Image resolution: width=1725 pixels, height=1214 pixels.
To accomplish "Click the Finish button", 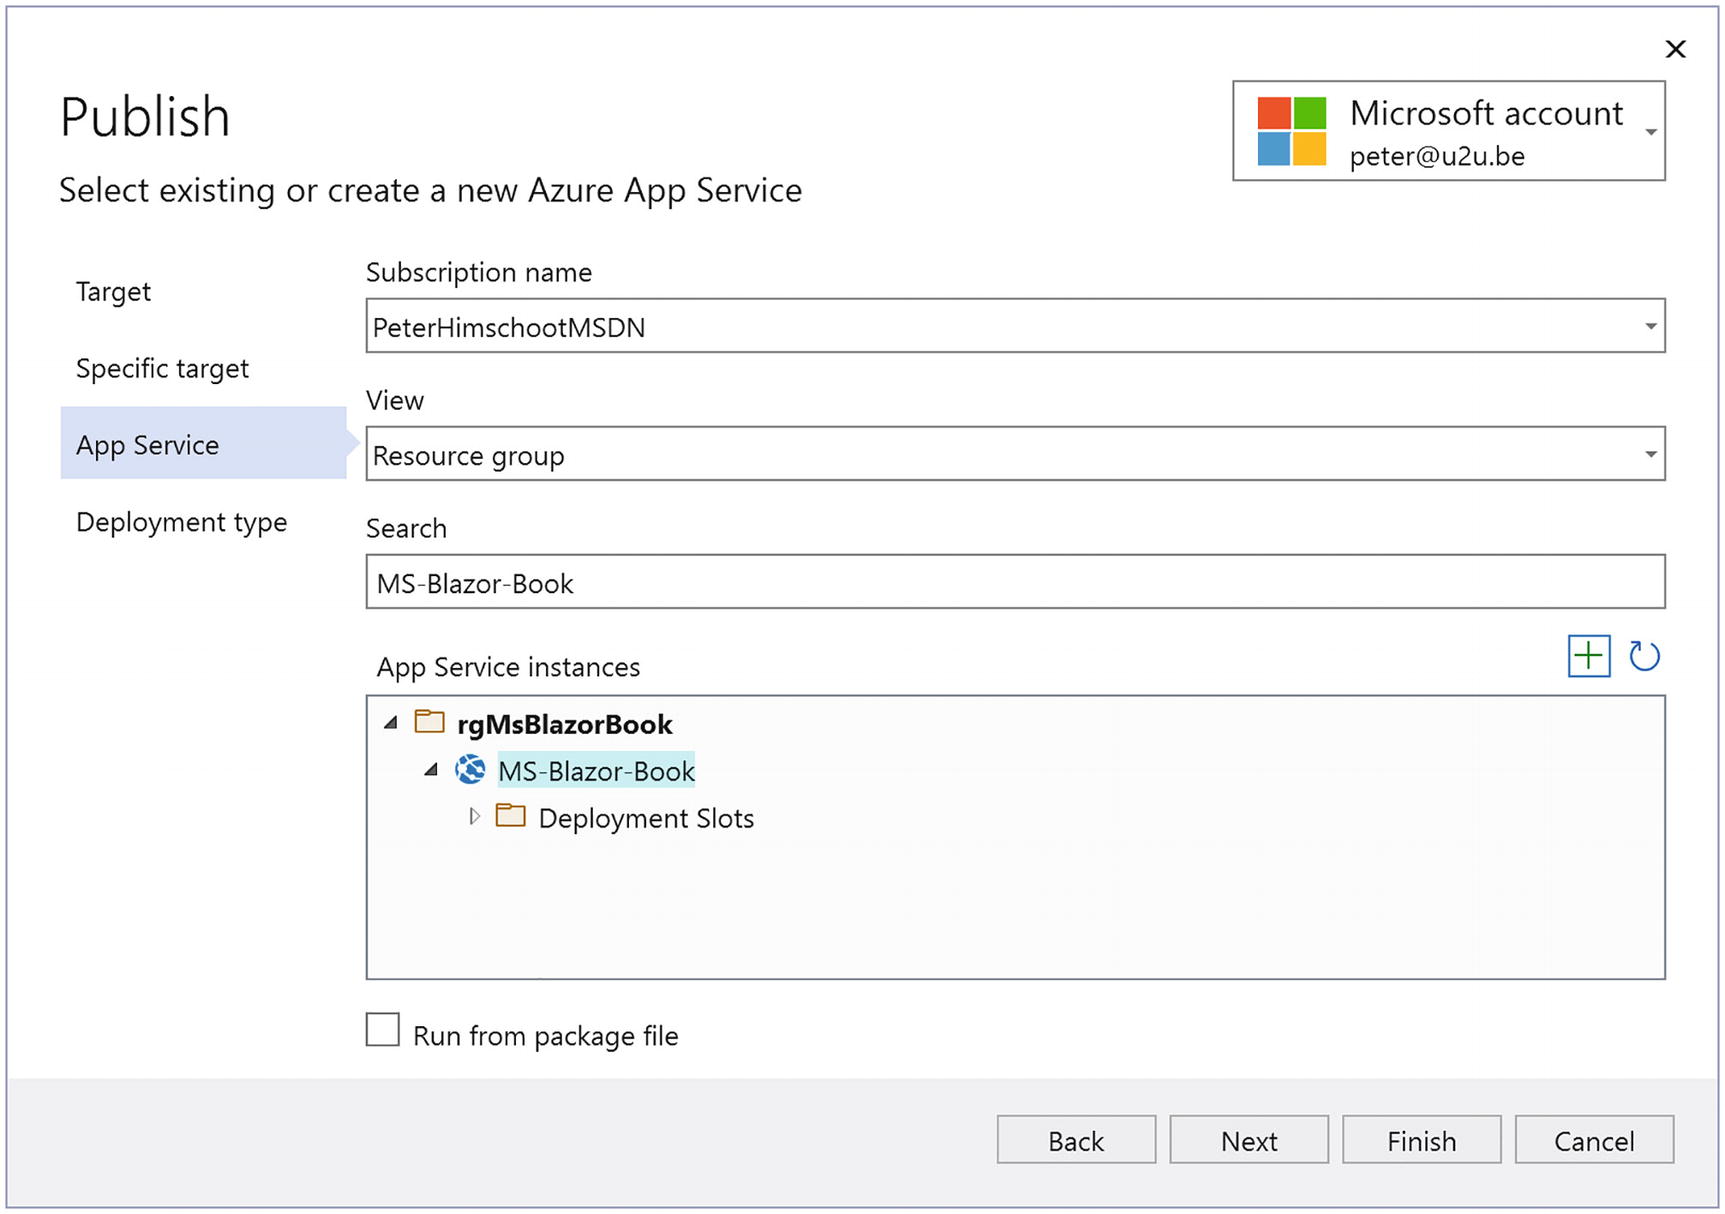I will point(1420,1140).
